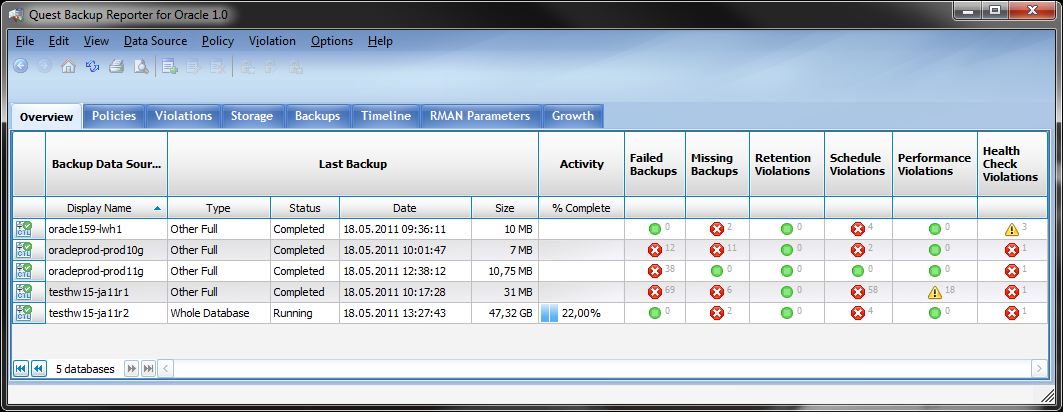Click the % Complete column header
This screenshot has height=412, width=1063.
pos(581,208)
